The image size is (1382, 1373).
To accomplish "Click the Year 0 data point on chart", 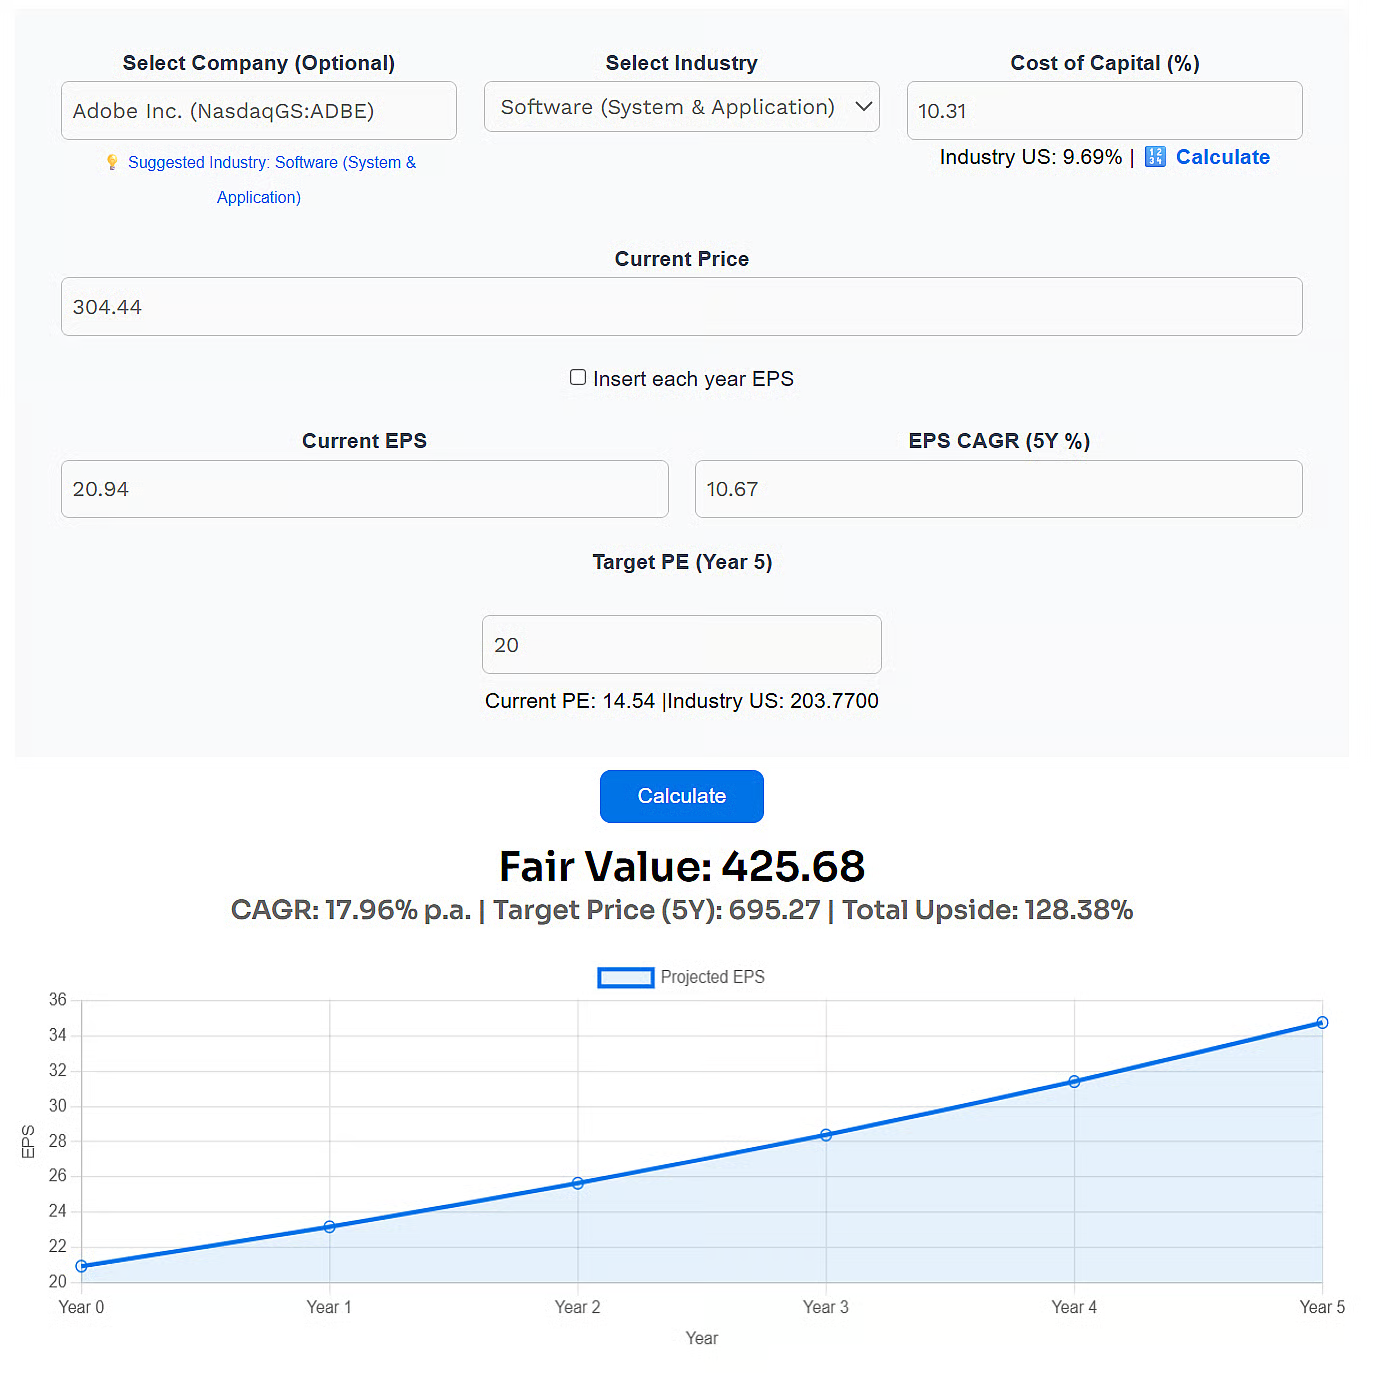I will pos(82,1266).
